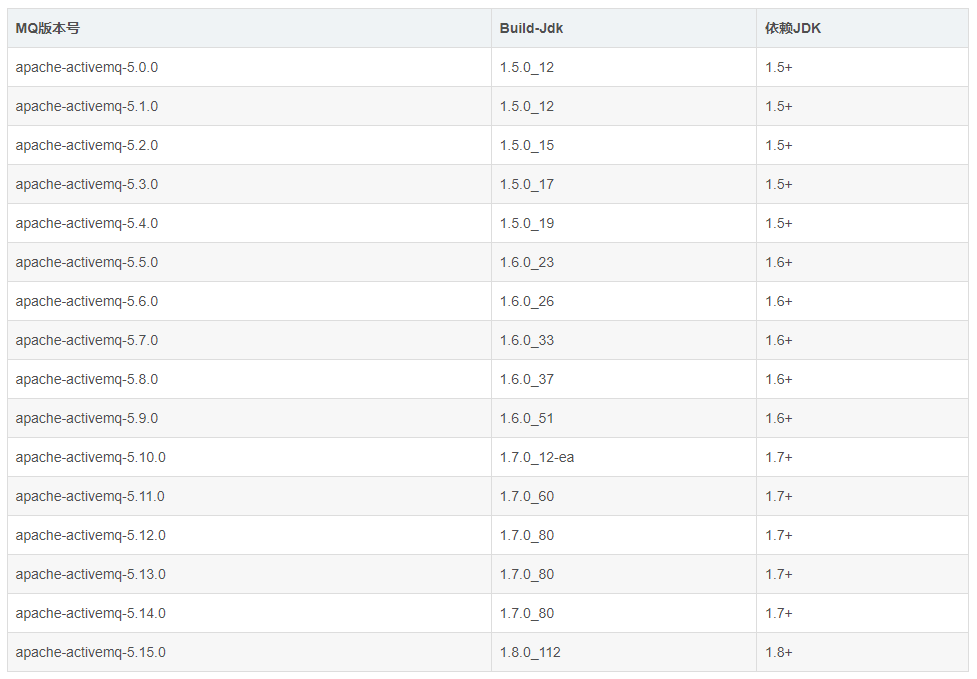The image size is (977, 679).
Task: Select the apache-activemq-5.12.0 cell
Action: click(x=249, y=535)
